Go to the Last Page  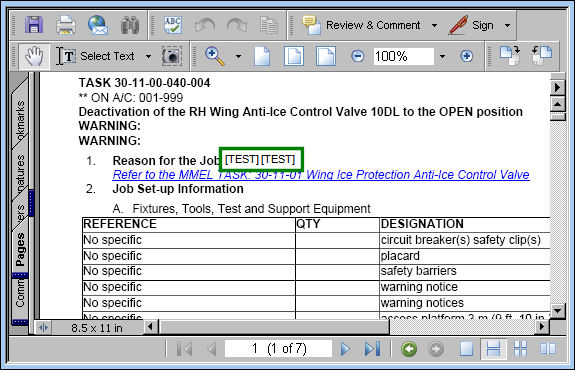click(x=372, y=349)
